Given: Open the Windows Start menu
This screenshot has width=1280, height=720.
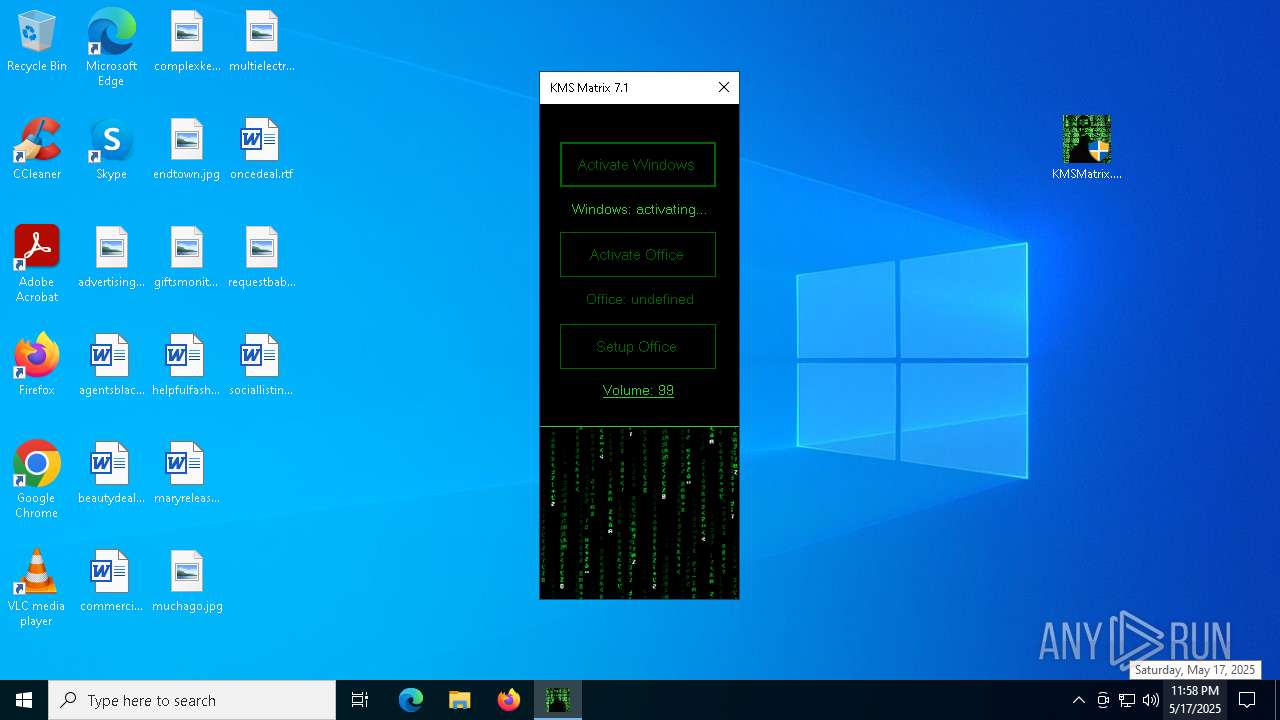Looking at the screenshot, I should point(24,700).
